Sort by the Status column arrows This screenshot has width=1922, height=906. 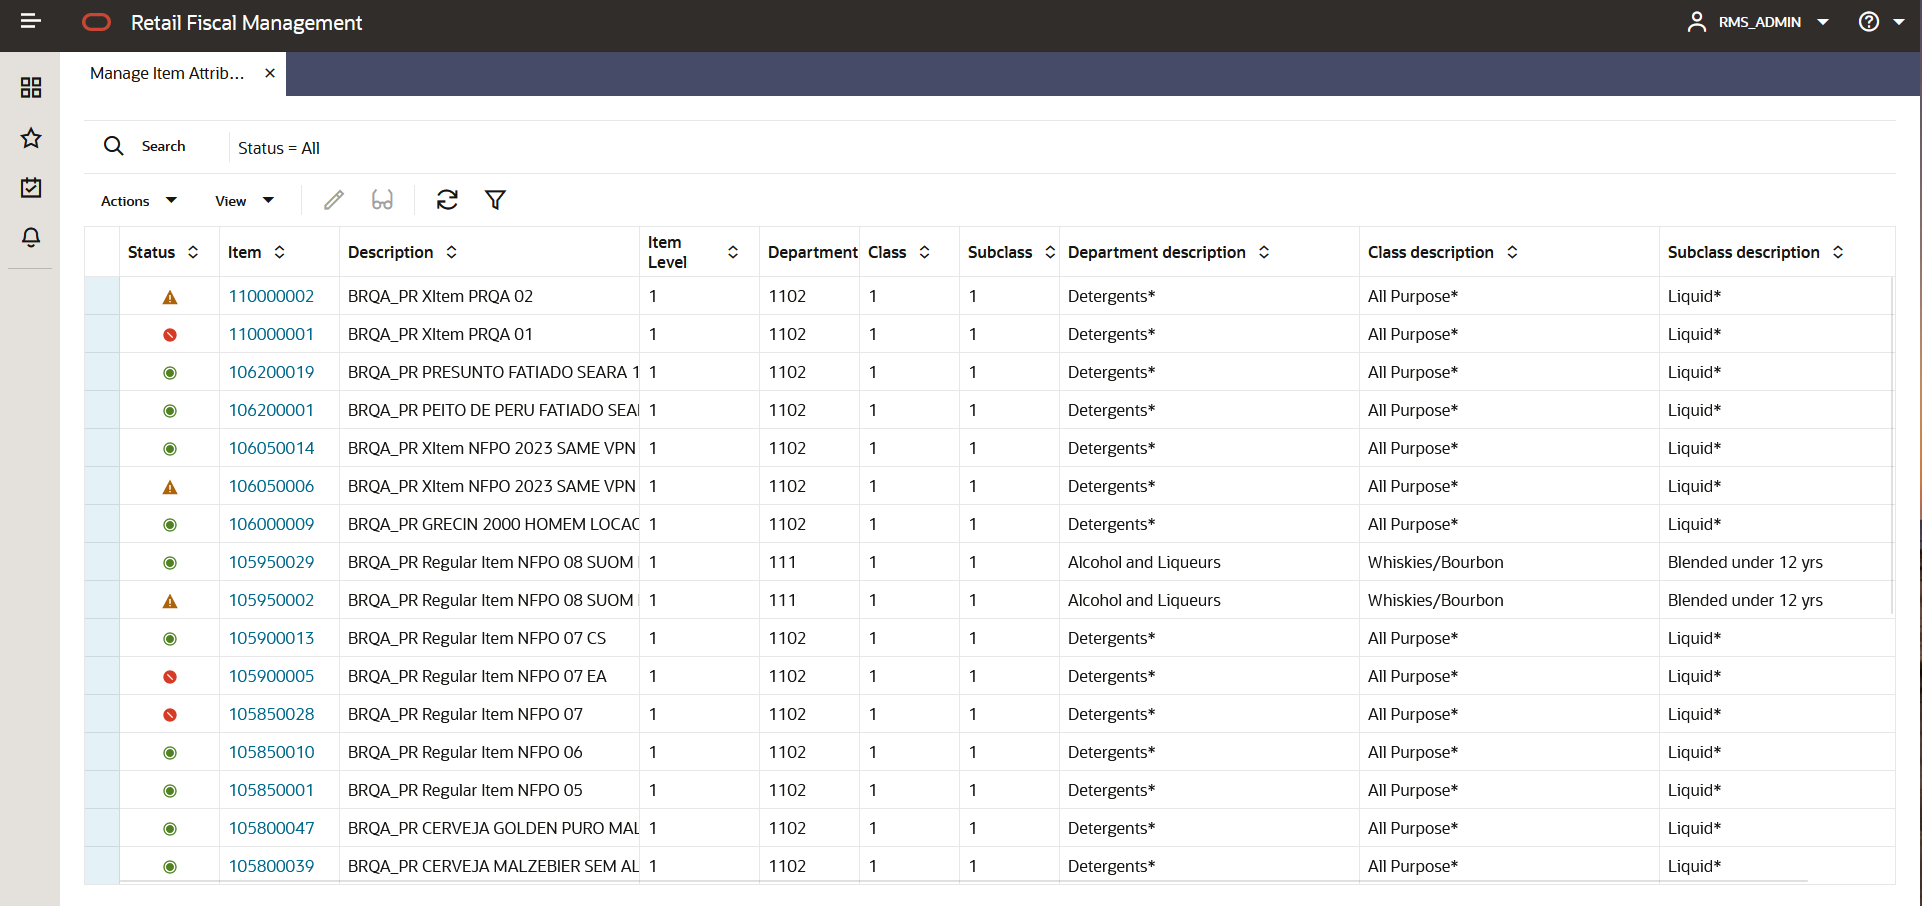coord(193,252)
